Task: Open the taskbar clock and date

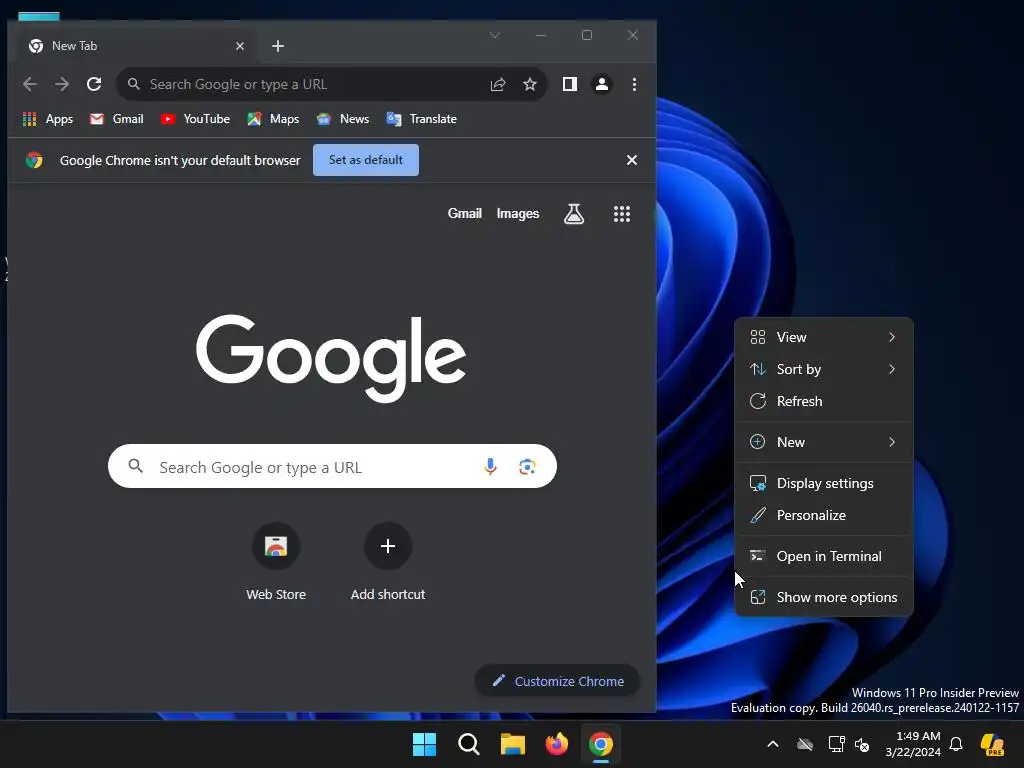Action: click(912, 744)
